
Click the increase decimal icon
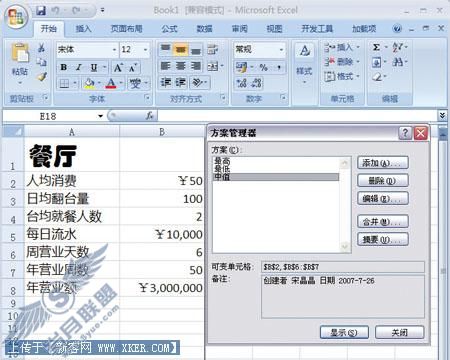point(241,83)
